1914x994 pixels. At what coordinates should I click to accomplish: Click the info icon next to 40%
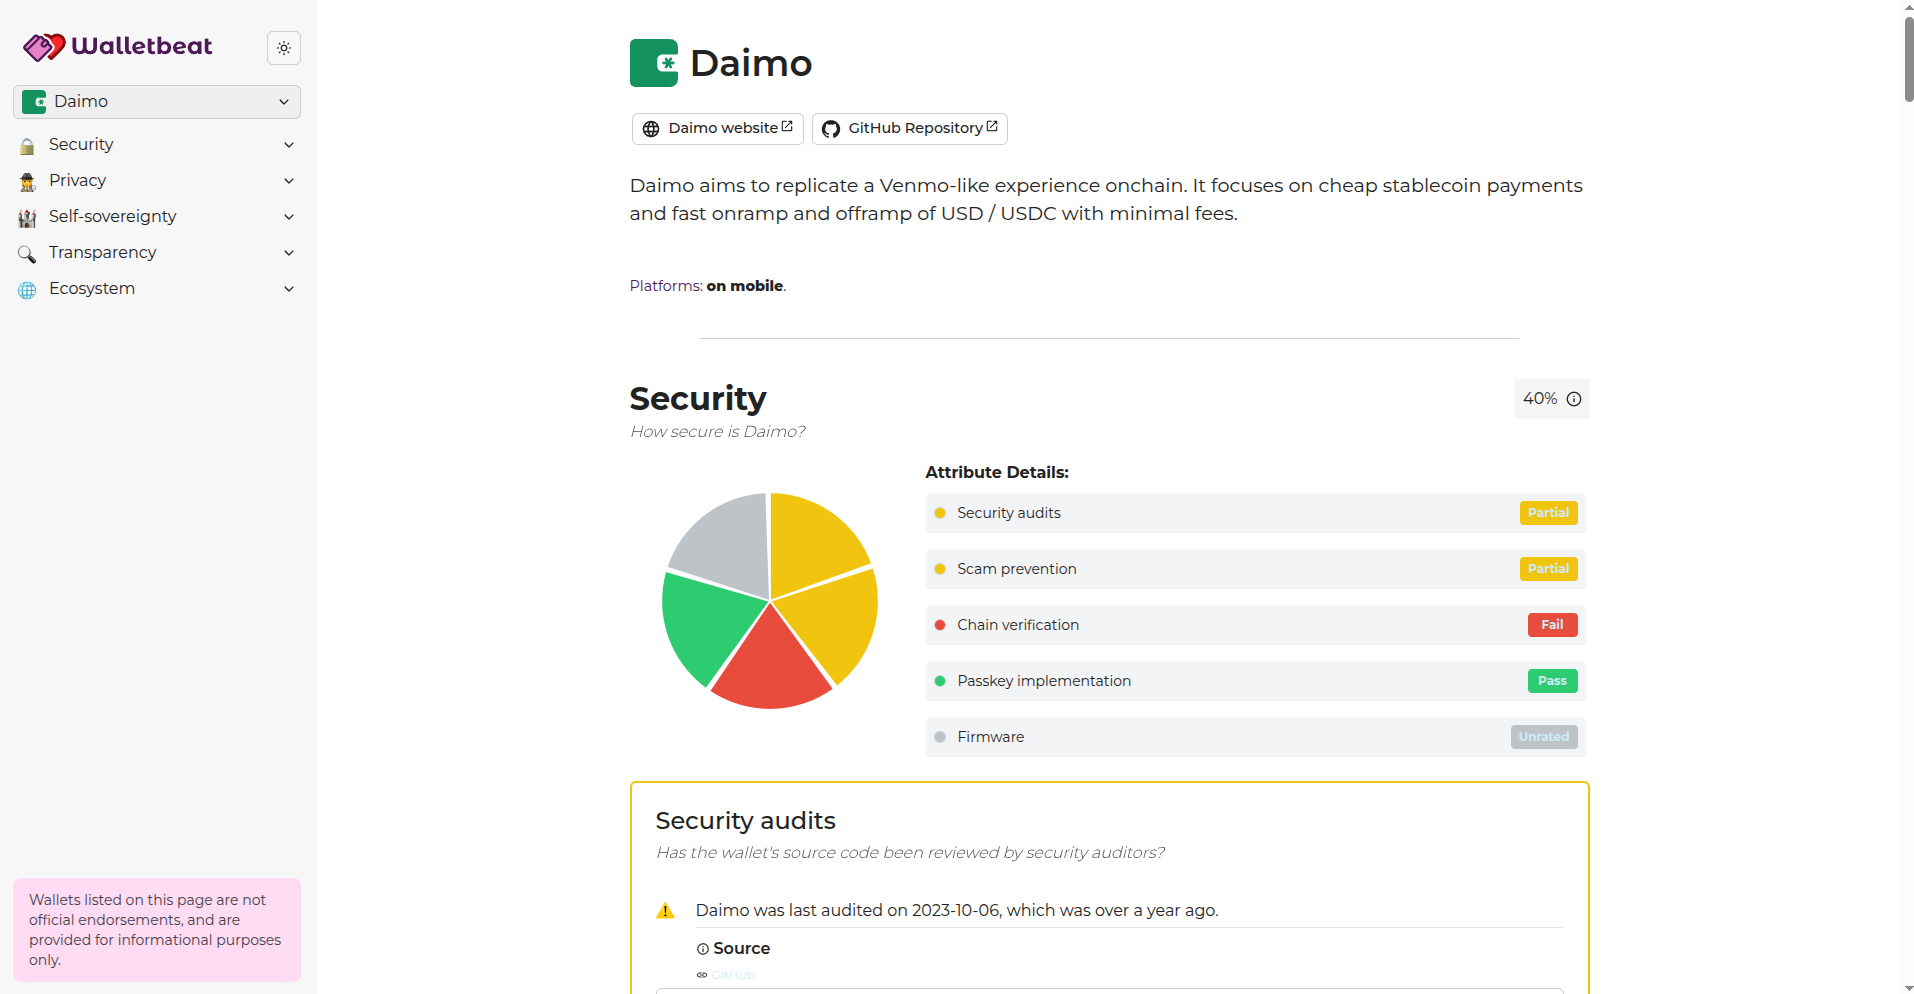[1574, 399]
